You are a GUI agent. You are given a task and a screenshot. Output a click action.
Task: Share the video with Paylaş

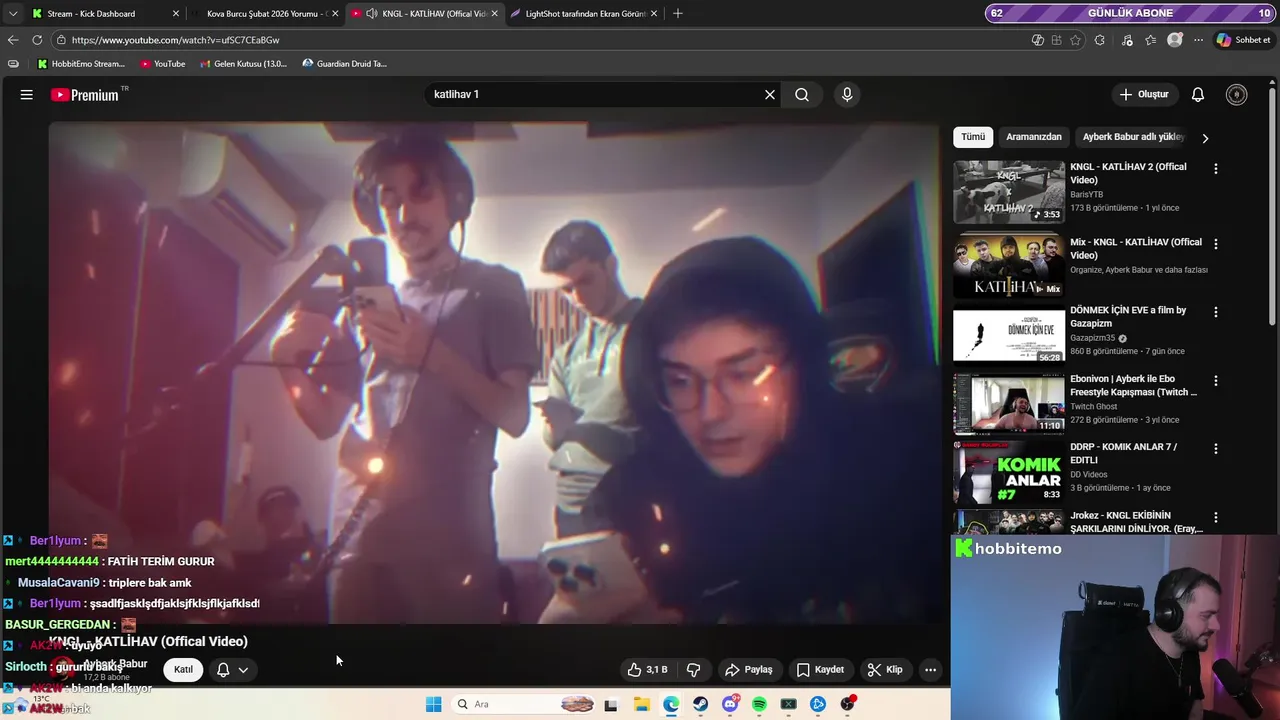pos(749,670)
